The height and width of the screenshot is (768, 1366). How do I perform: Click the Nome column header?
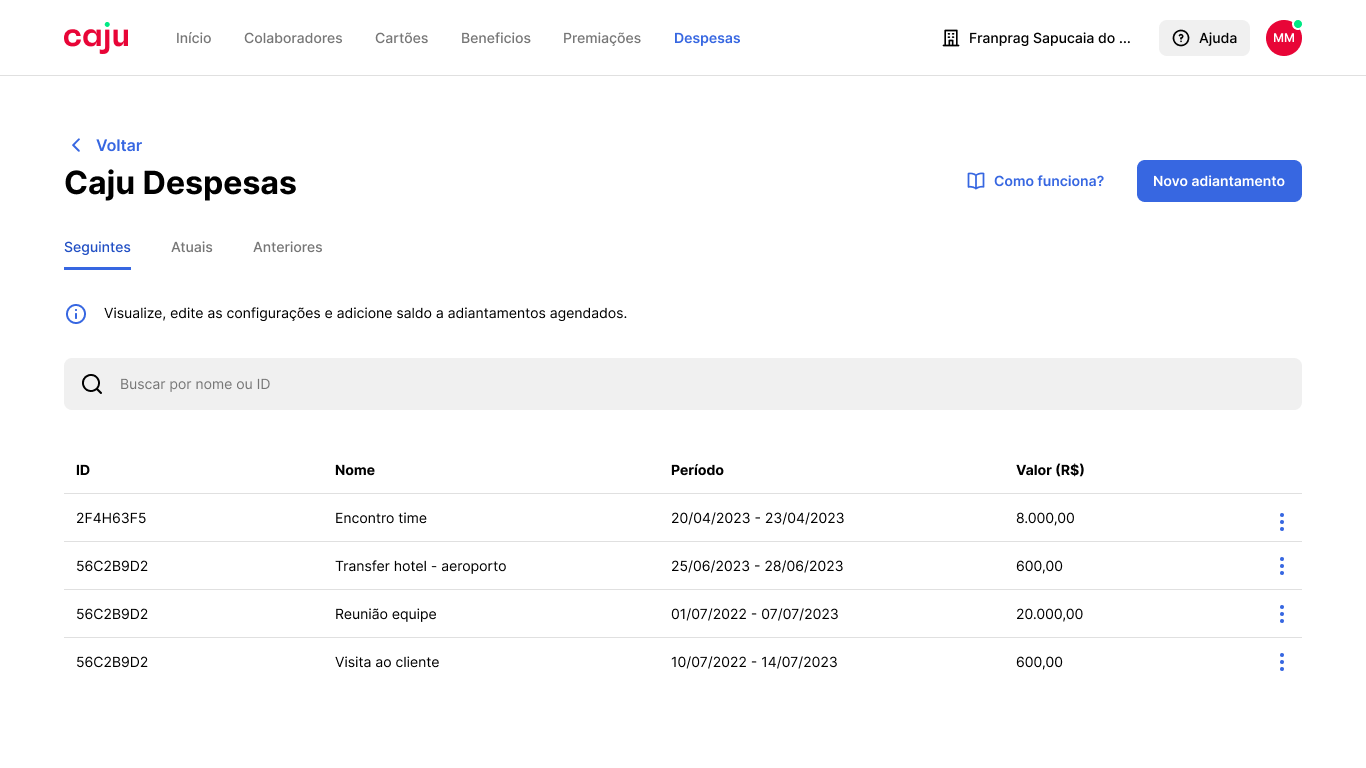coord(355,470)
